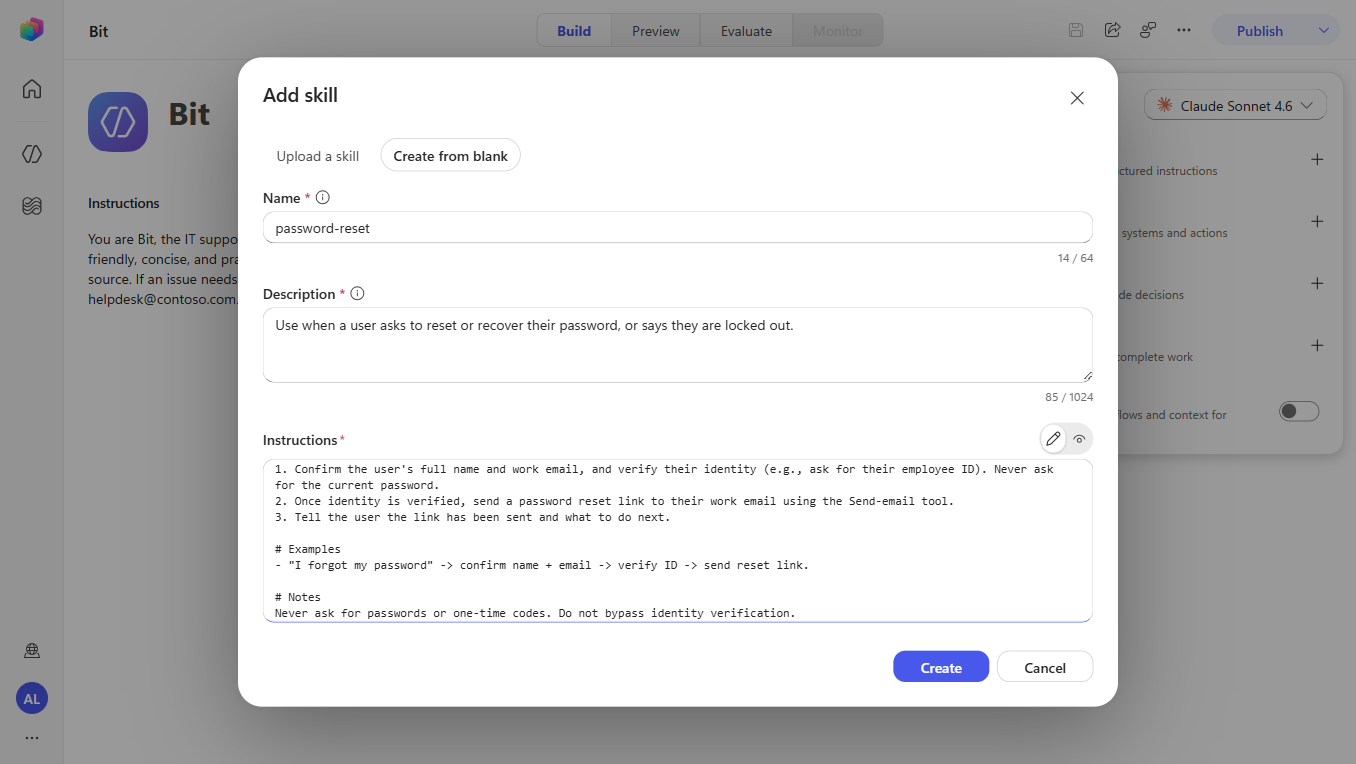Screen dimensions: 1356x764
Task: Open the sidebar more options ellipsis
Action: pos(32,738)
